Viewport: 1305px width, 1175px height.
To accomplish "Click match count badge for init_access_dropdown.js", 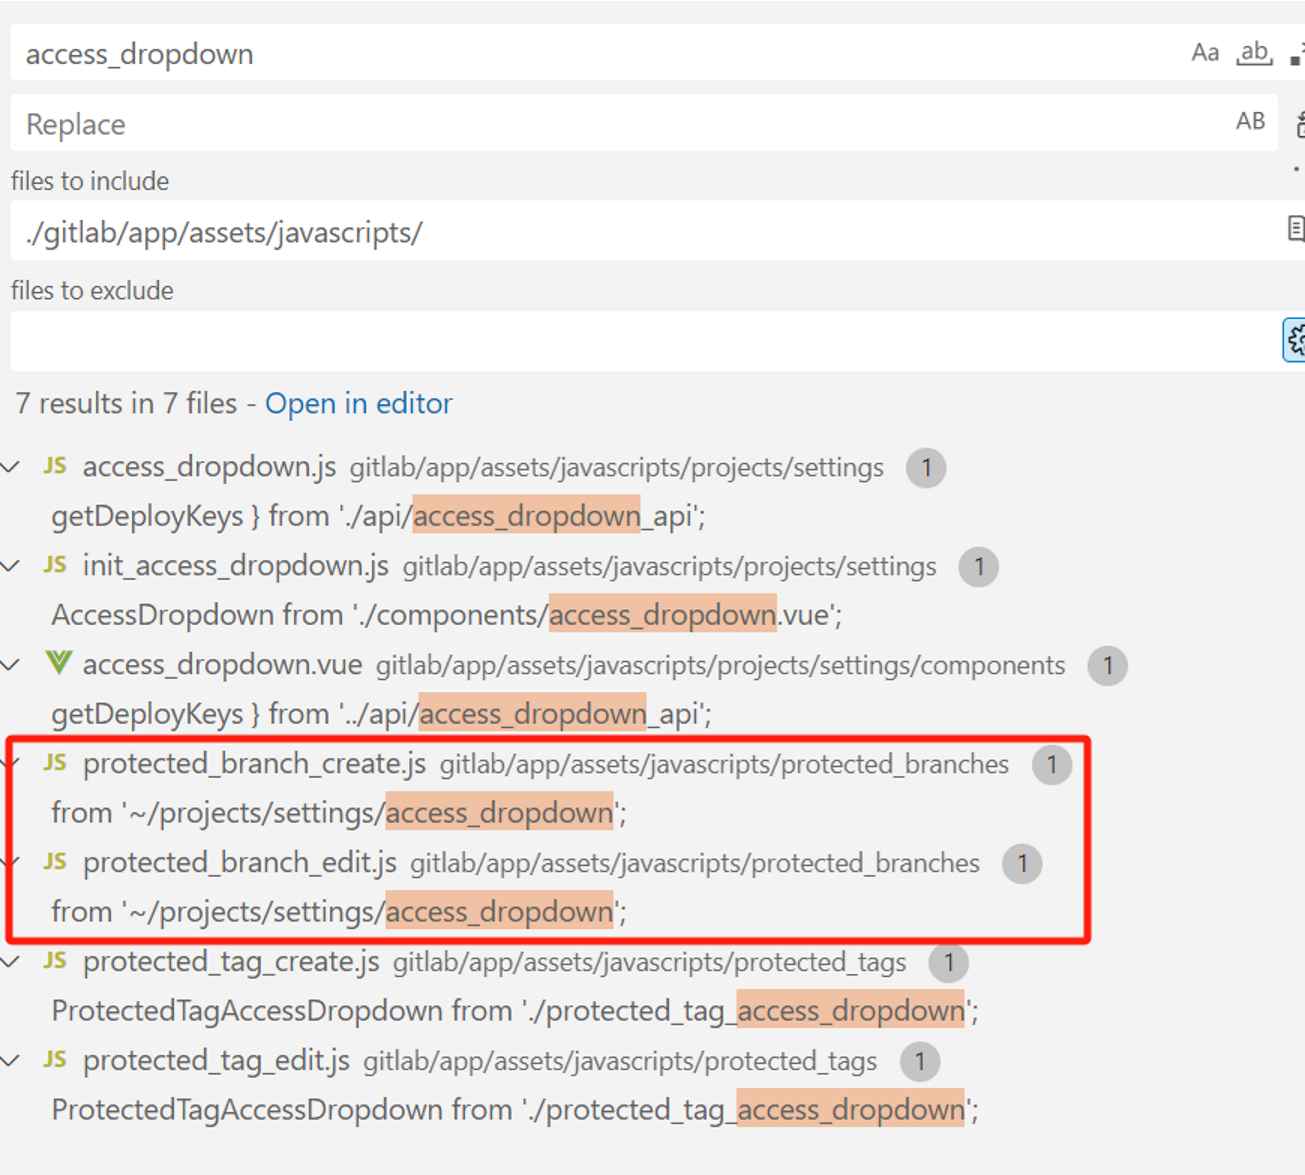I will 979,566.
